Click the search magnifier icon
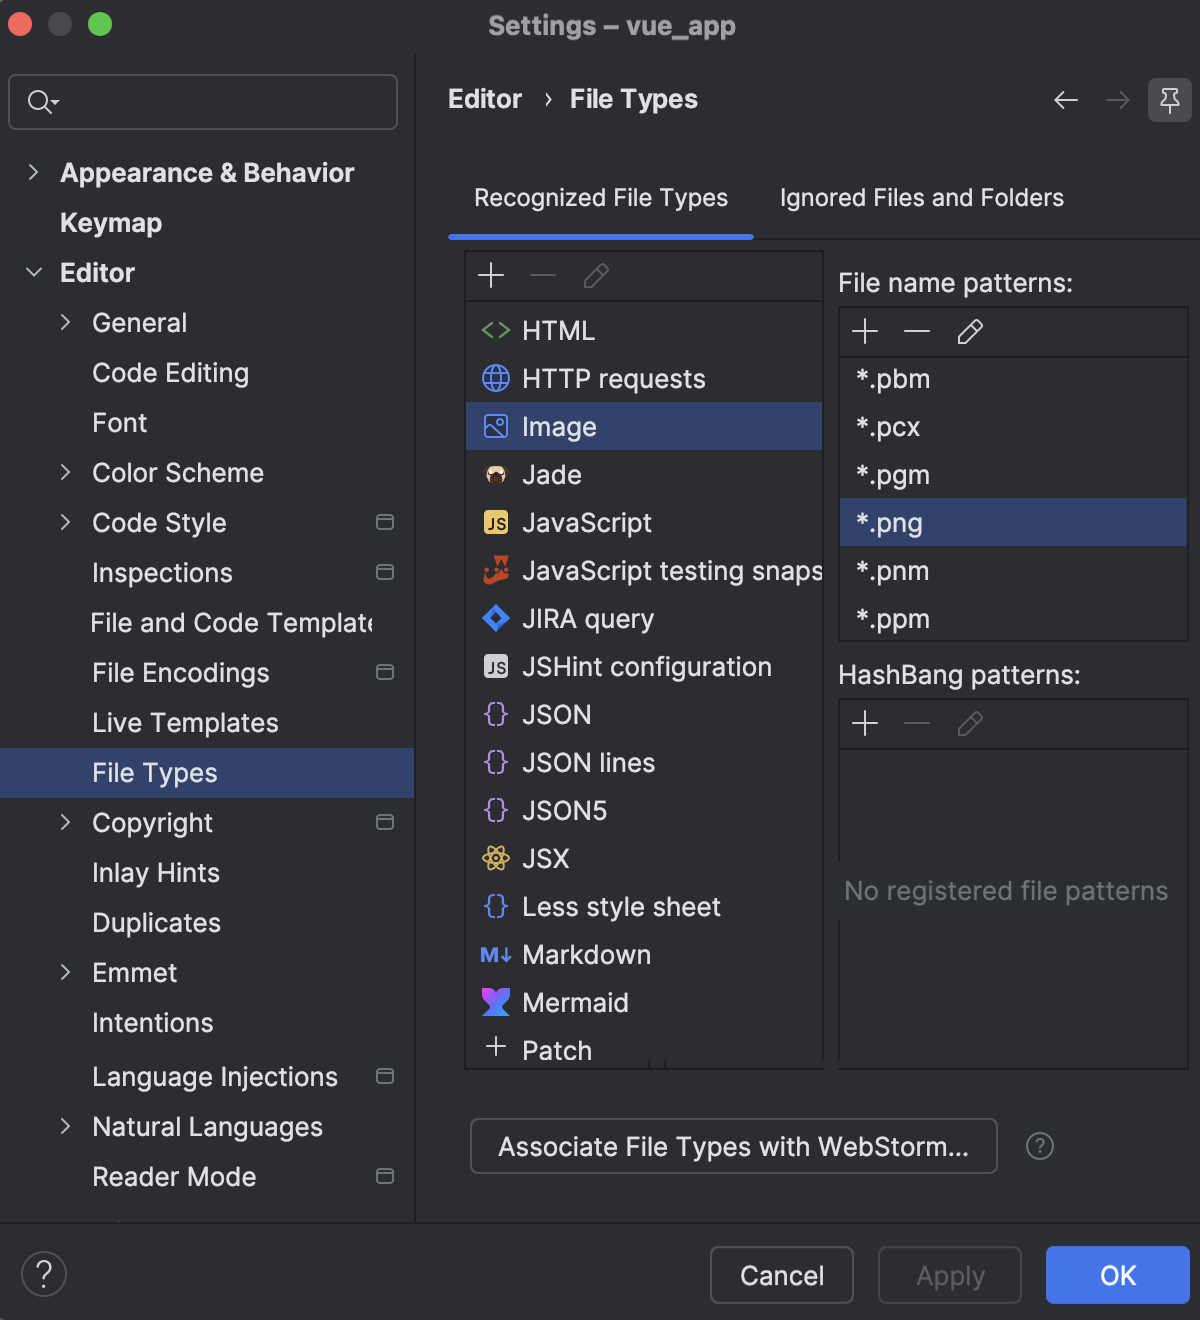The image size is (1200, 1320). coord(42,102)
